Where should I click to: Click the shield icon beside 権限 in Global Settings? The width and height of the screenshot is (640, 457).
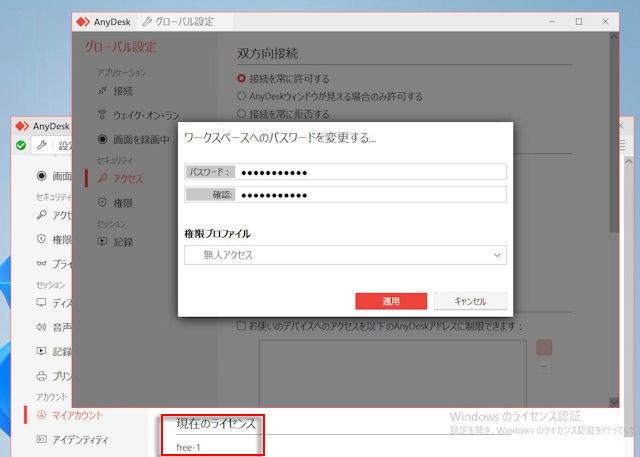pos(102,202)
